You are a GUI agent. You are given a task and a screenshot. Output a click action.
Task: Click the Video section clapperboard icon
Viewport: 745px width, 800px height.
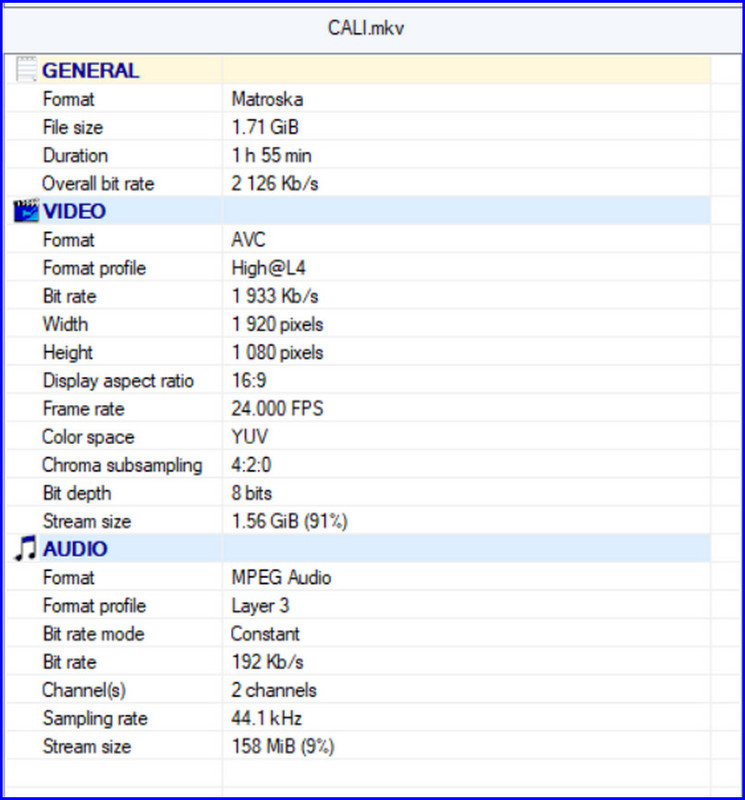click(26, 211)
